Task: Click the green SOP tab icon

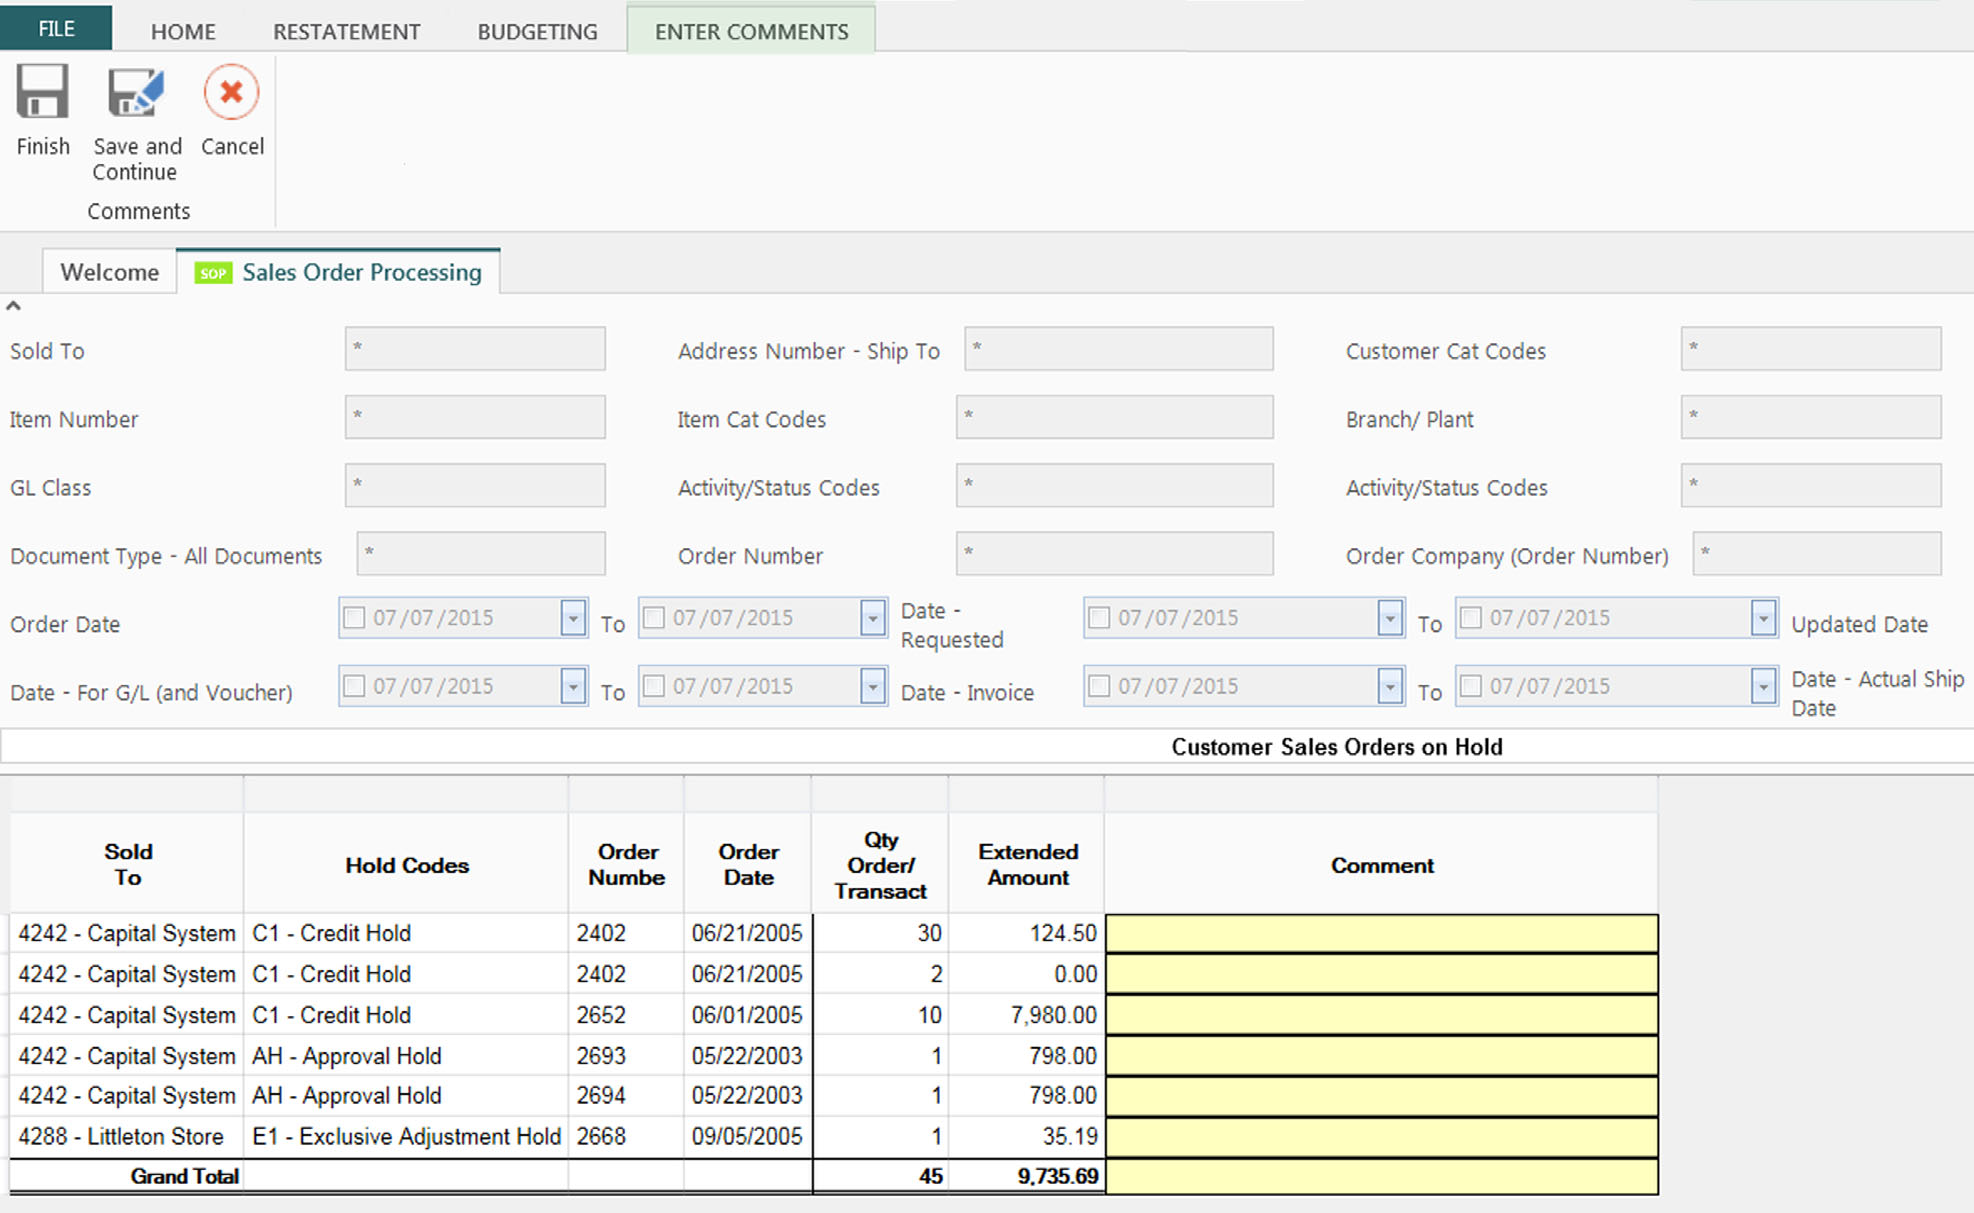Action: tap(213, 273)
